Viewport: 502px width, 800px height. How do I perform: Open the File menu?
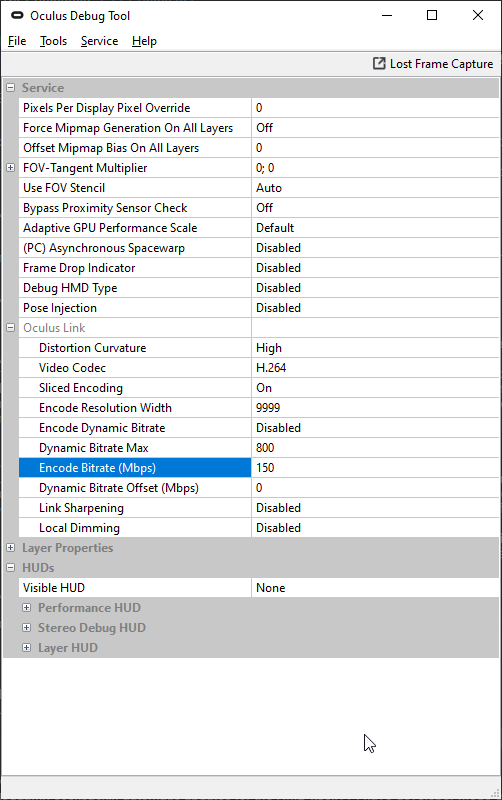click(x=17, y=41)
